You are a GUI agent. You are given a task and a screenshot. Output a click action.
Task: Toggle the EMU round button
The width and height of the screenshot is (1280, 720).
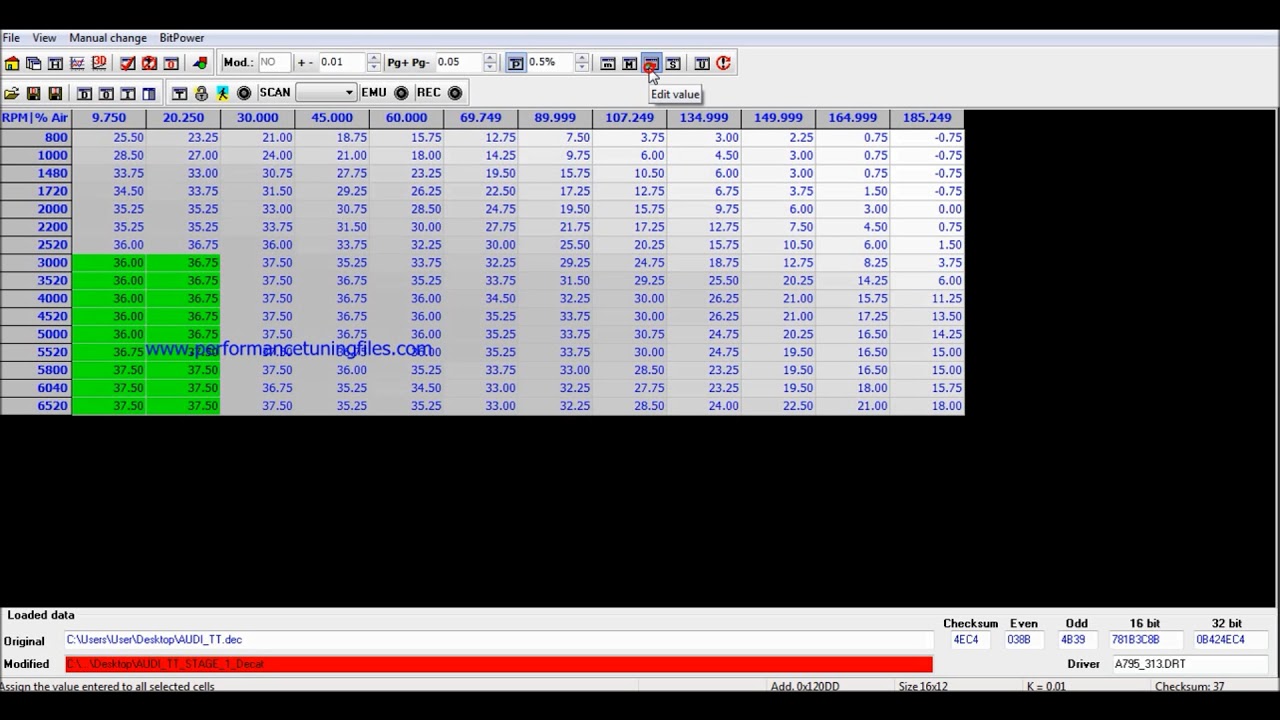pos(401,93)
